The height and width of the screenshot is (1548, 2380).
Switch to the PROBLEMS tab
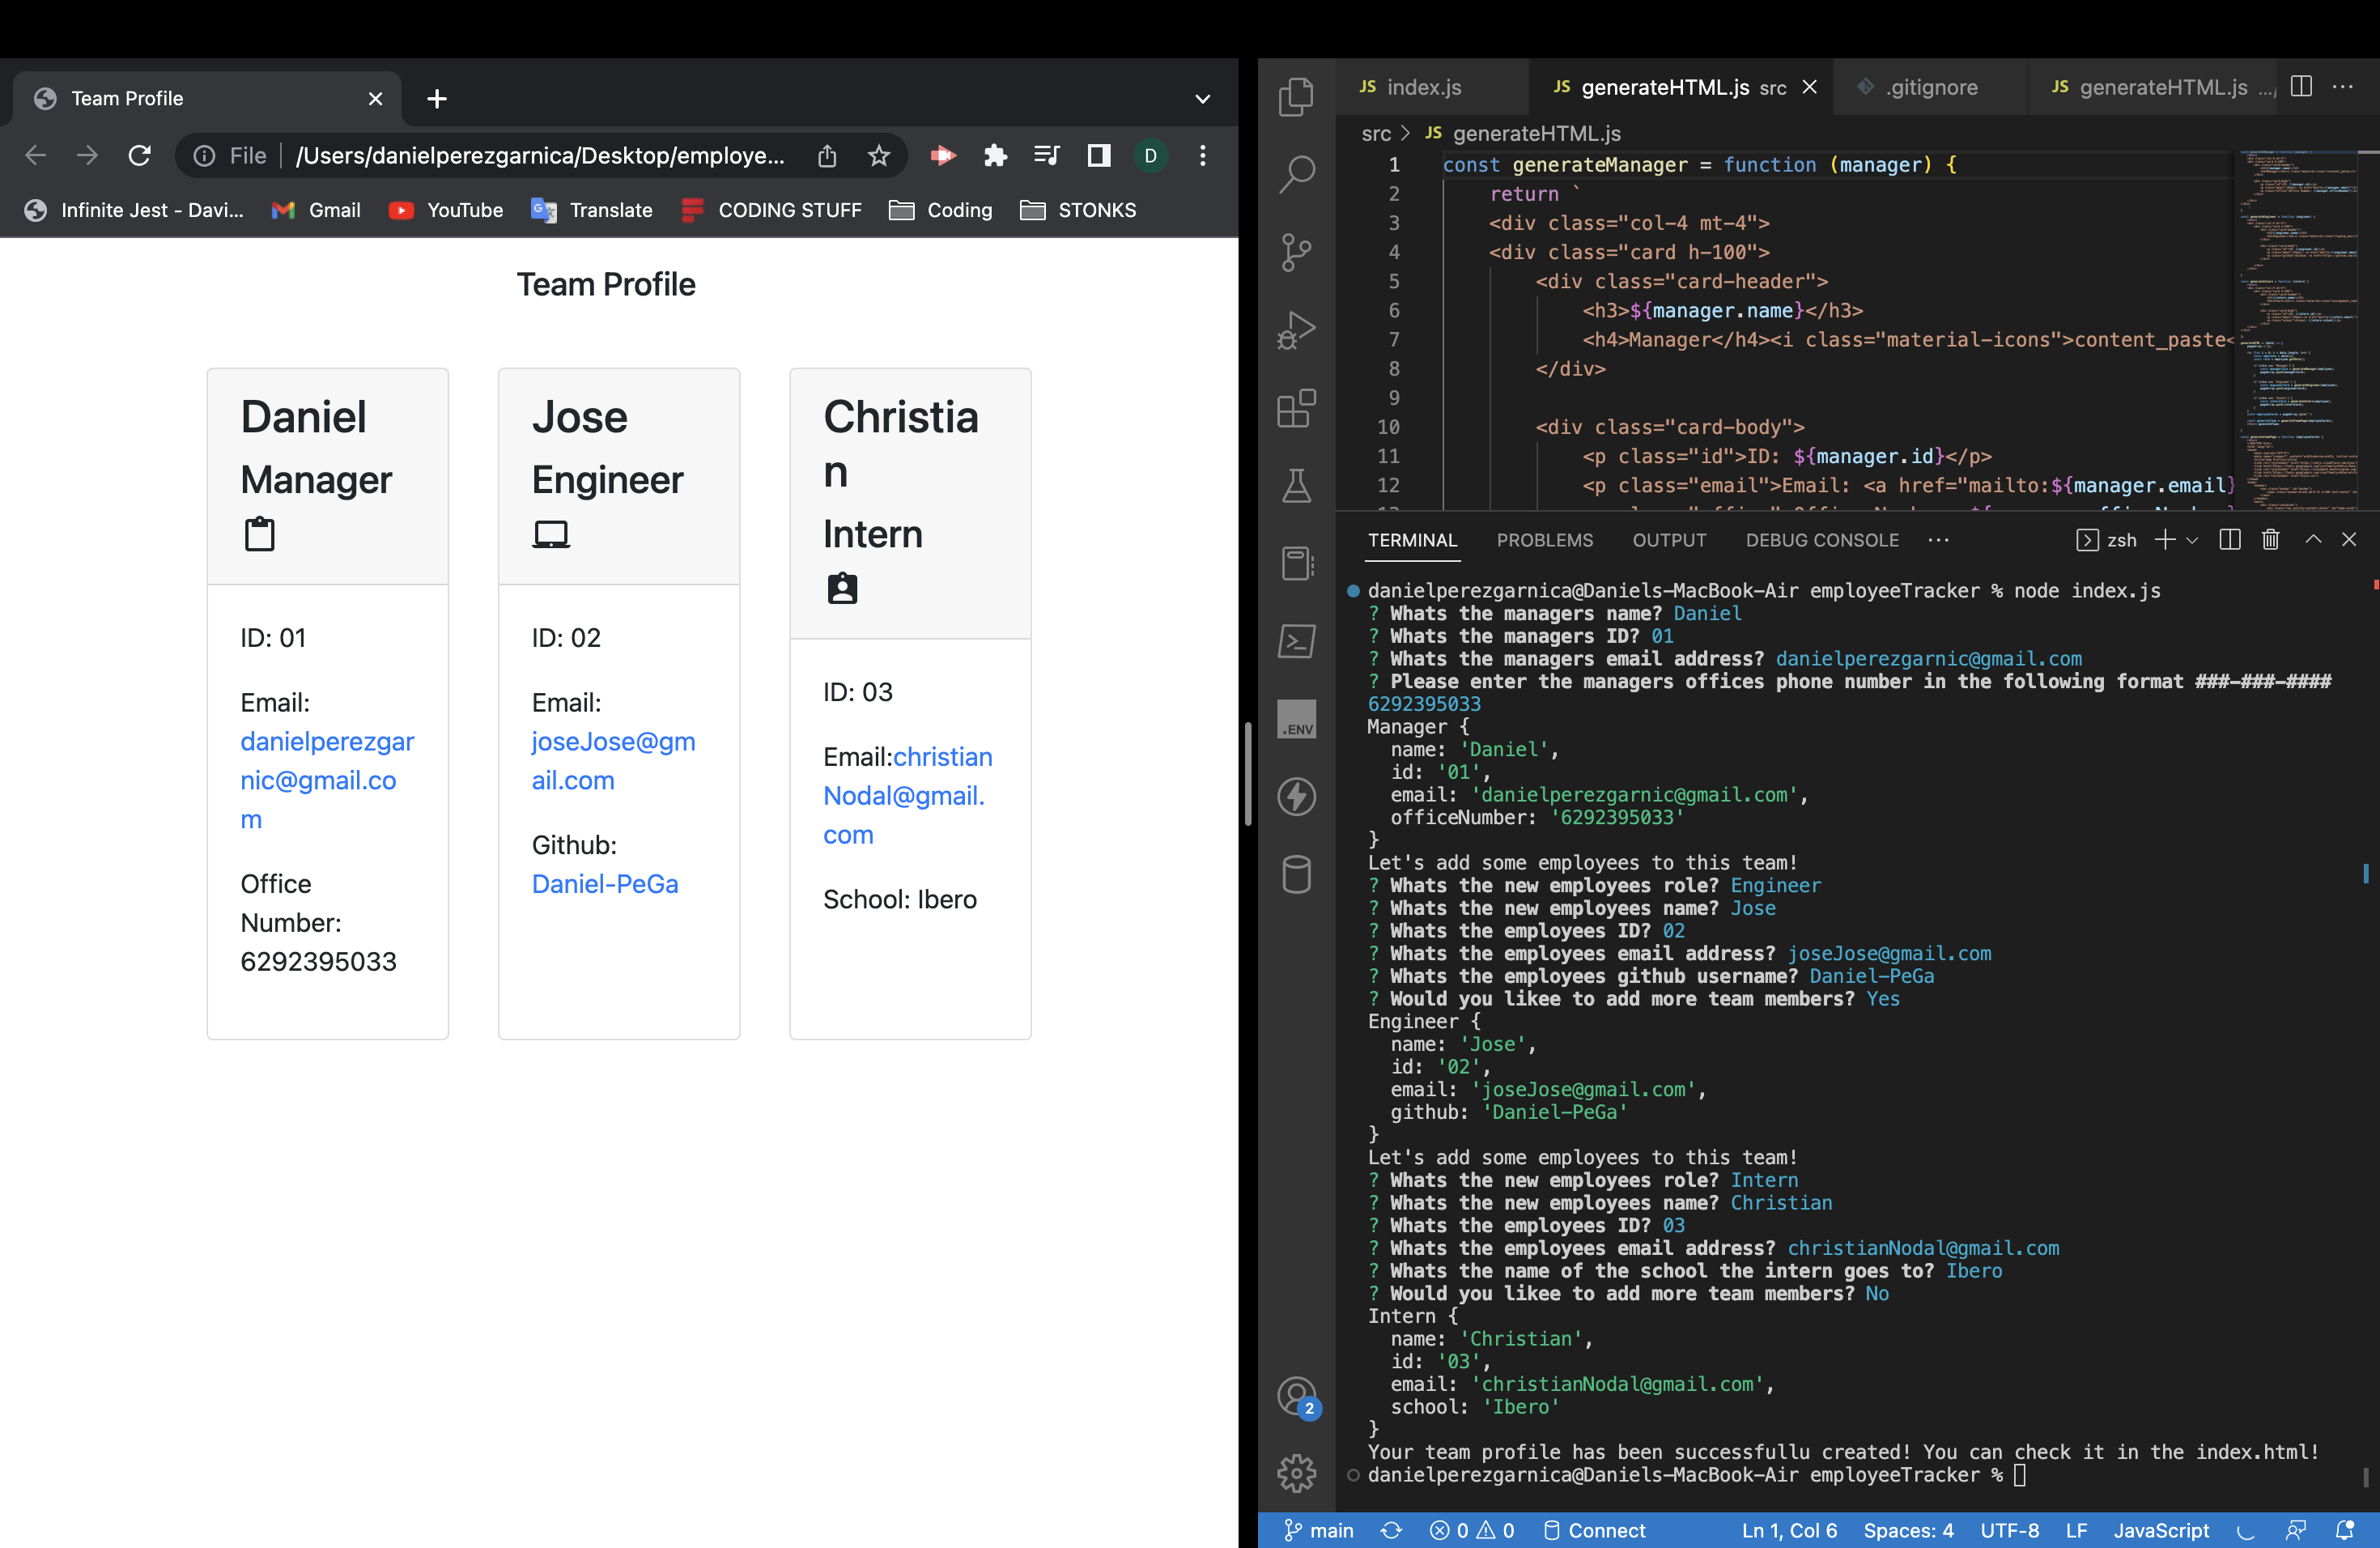[x=1545, y=540]
